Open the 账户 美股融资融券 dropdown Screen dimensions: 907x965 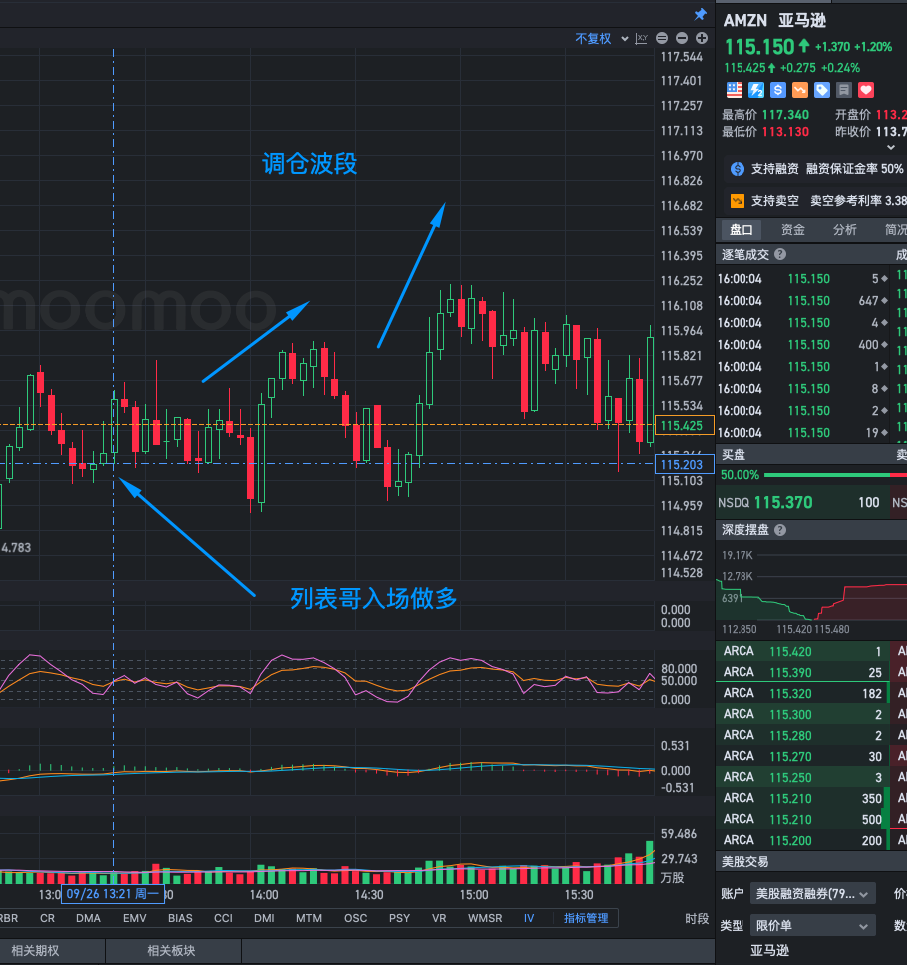812,894
